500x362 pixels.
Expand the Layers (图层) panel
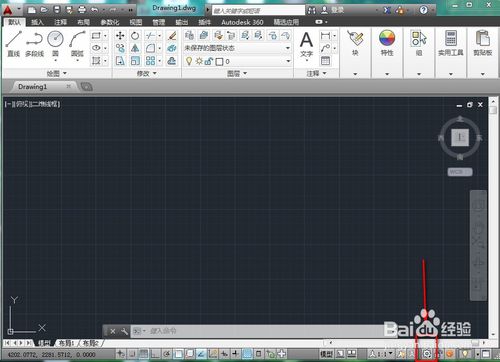click(x=237, y=73)
